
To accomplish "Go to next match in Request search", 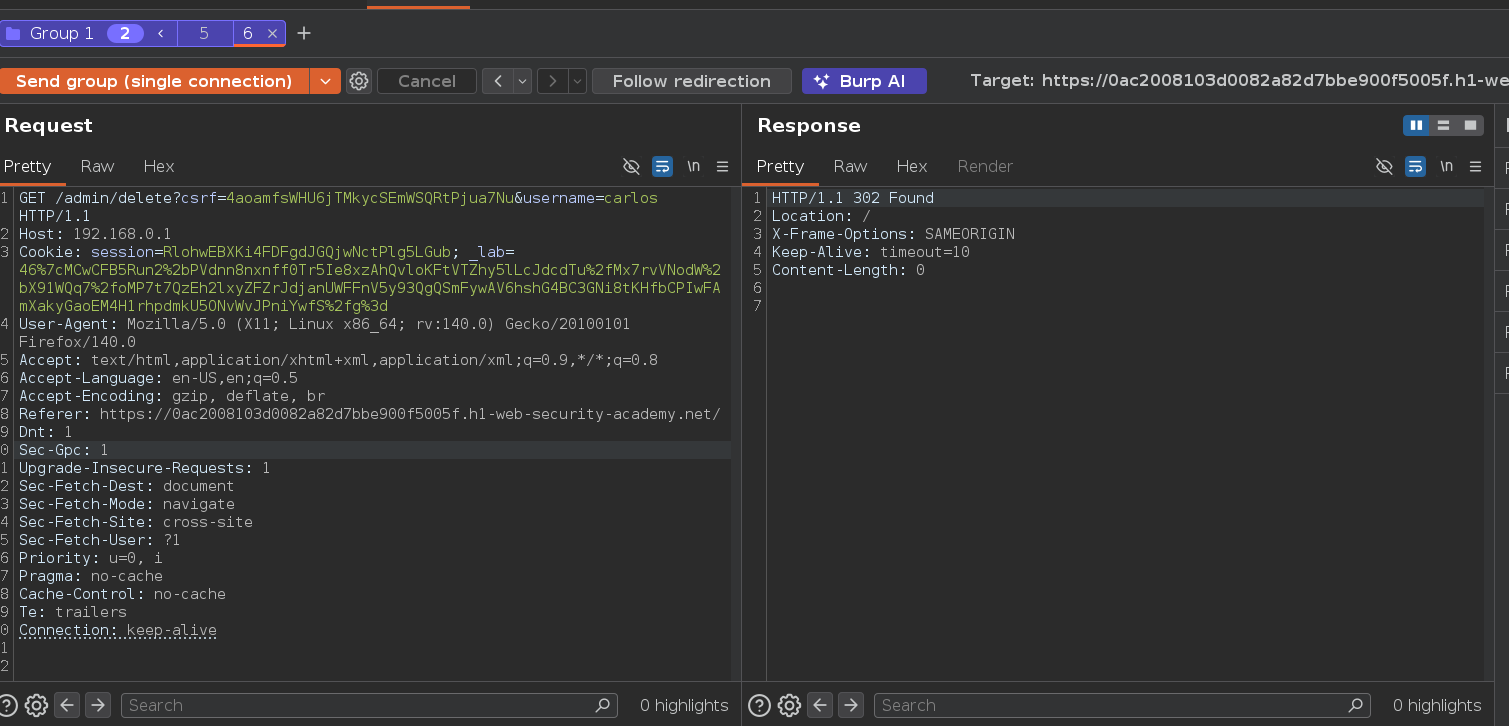I will 98,705.
